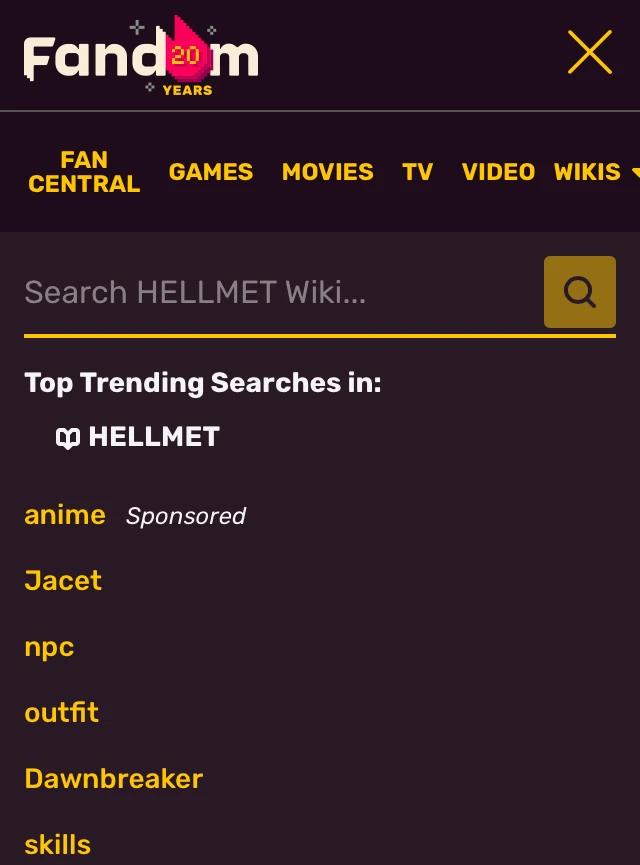Viewport: 640px width, 865px height.
Task: Go to the Games menu item
Action: [211, 172]
